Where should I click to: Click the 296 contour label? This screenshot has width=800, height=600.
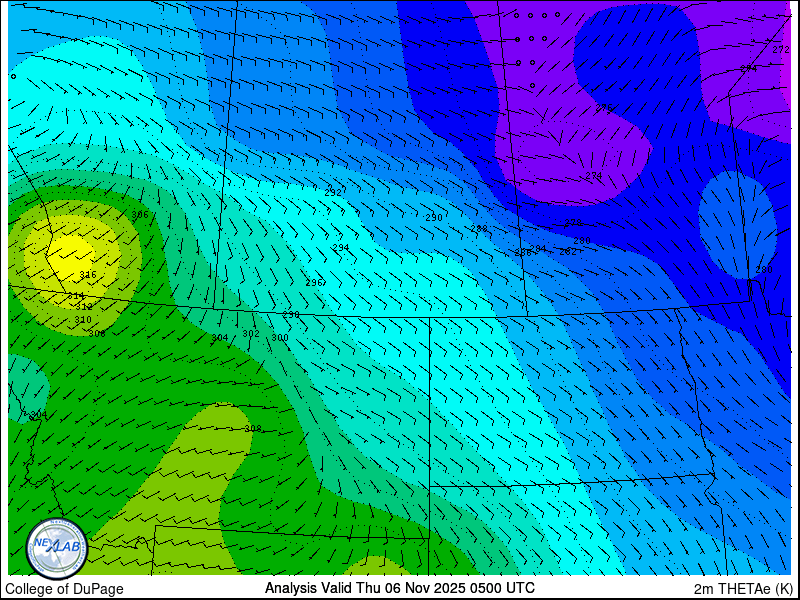[x=314, y=283]
